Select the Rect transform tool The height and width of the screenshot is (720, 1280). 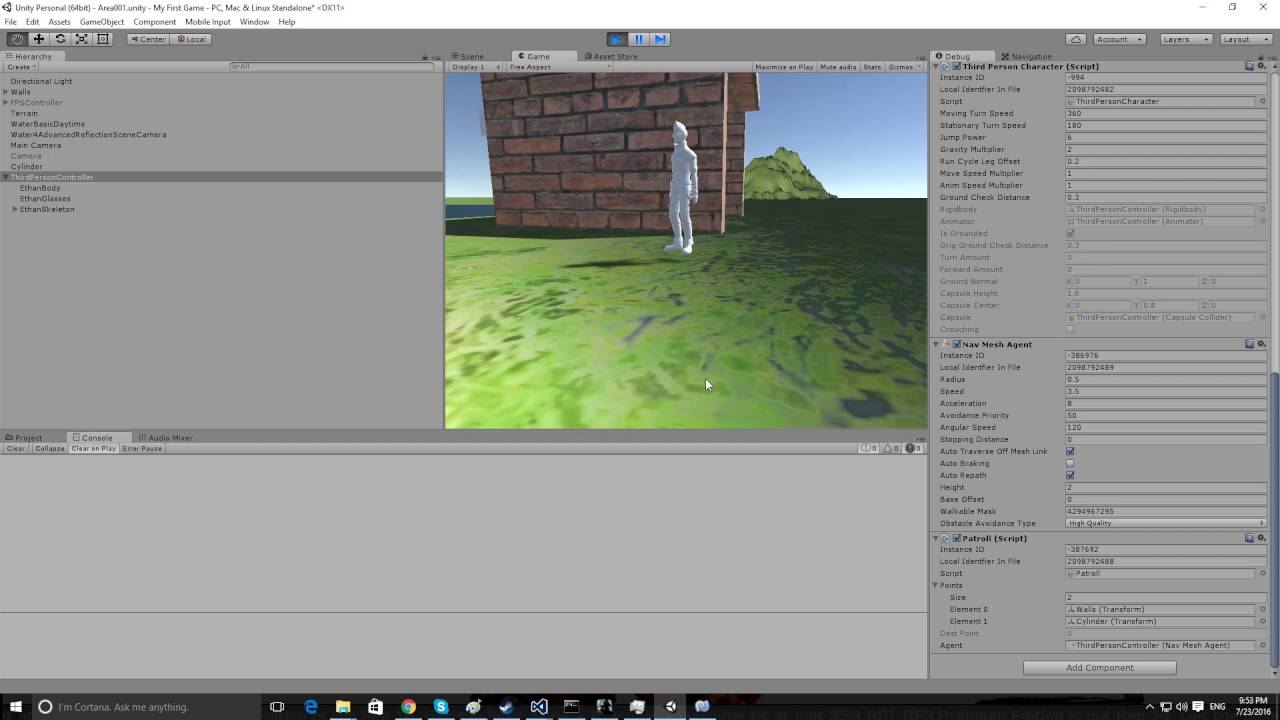tap(103, 38)
